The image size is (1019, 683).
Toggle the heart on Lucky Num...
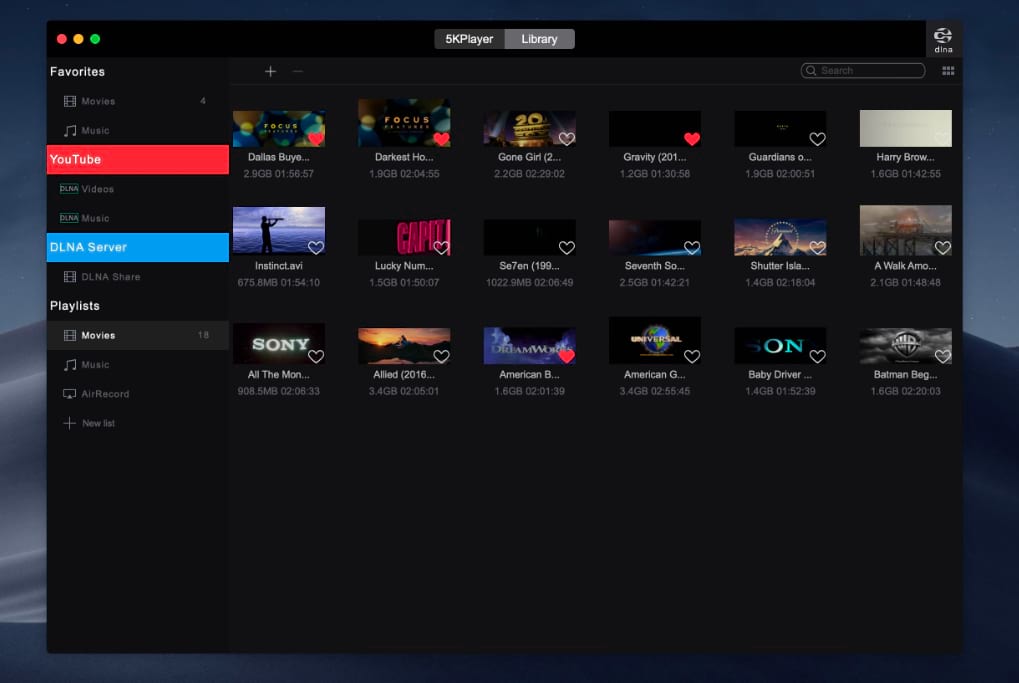(441, 247)
